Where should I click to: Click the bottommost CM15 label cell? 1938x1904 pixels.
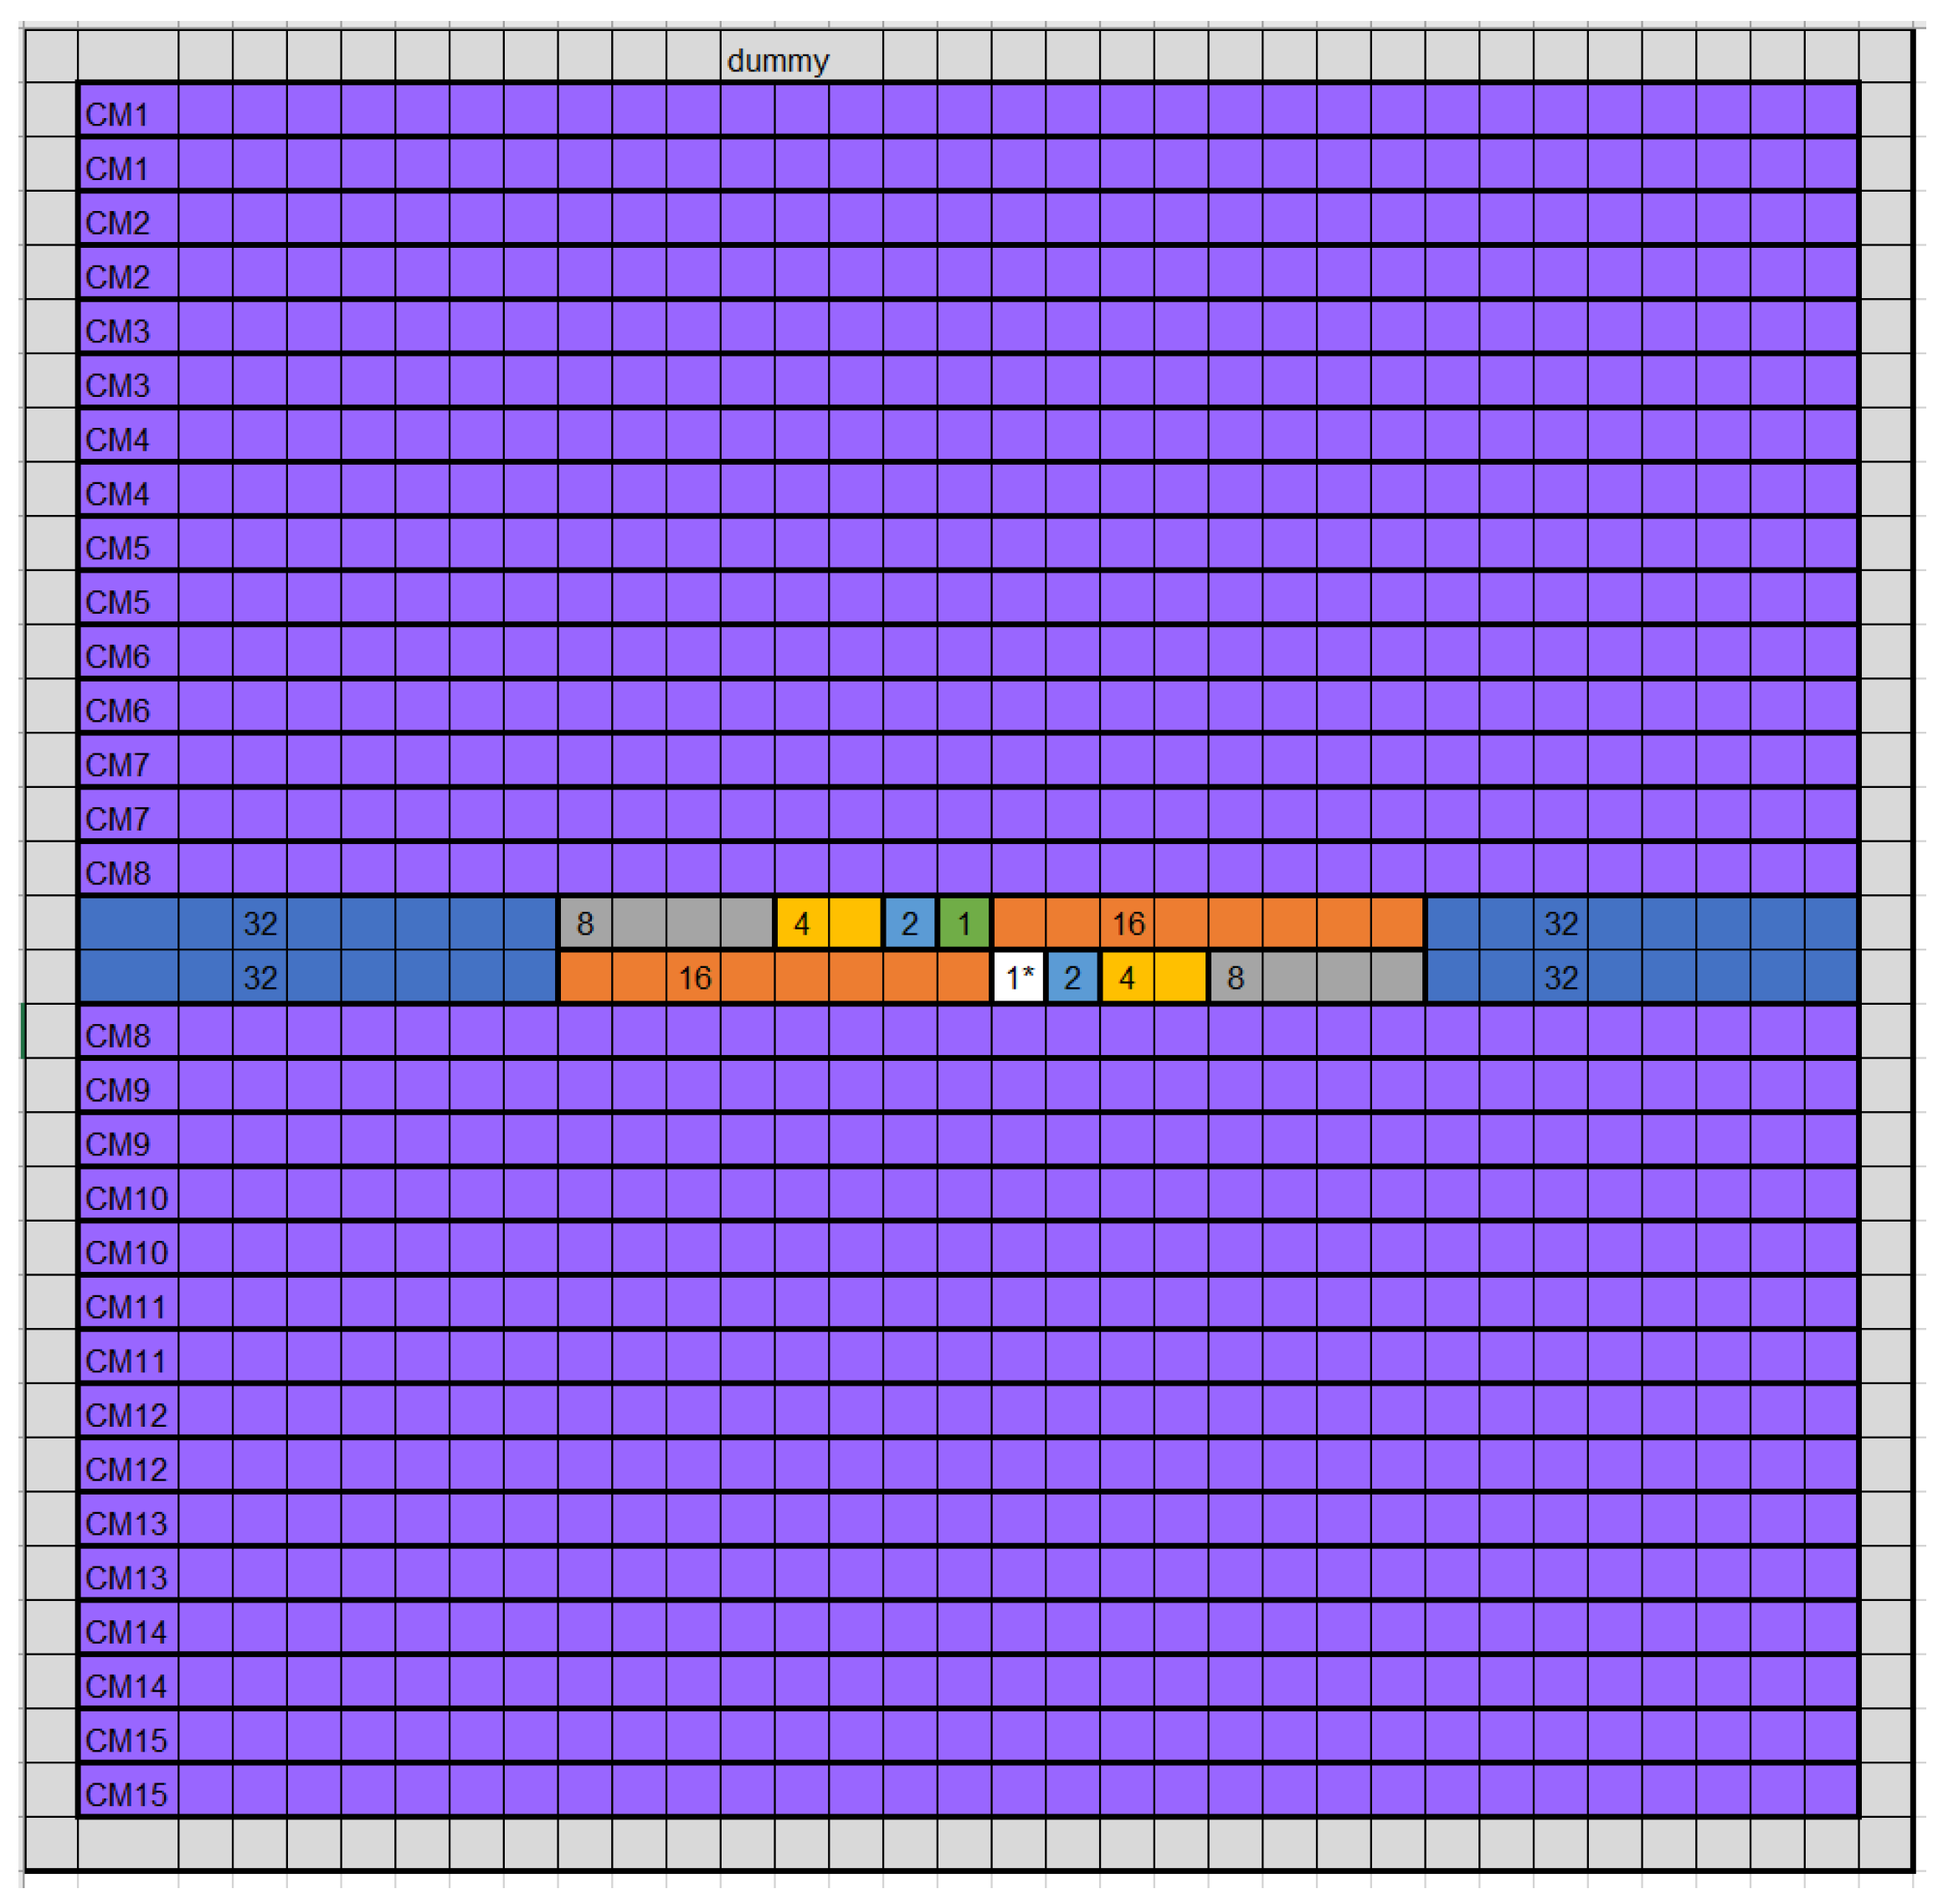(128, 1794)
